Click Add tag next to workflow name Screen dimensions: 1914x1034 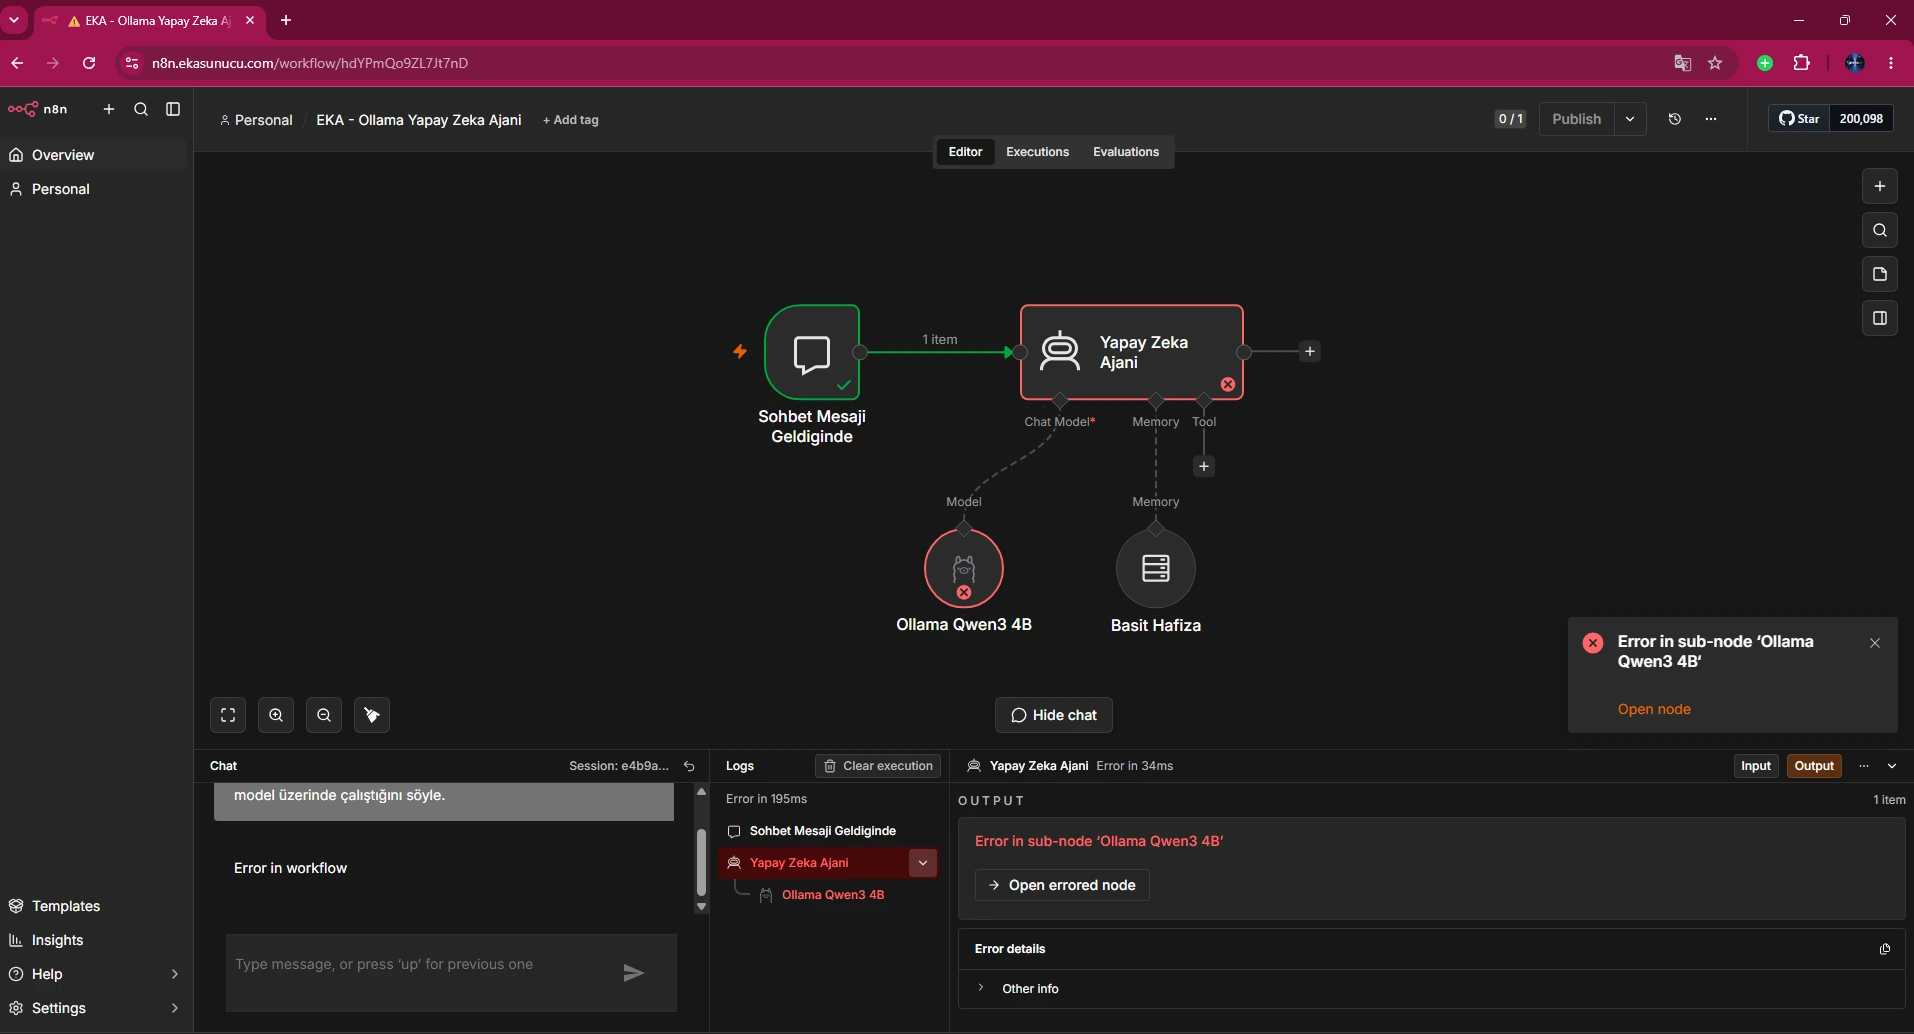tap(571, 120)
